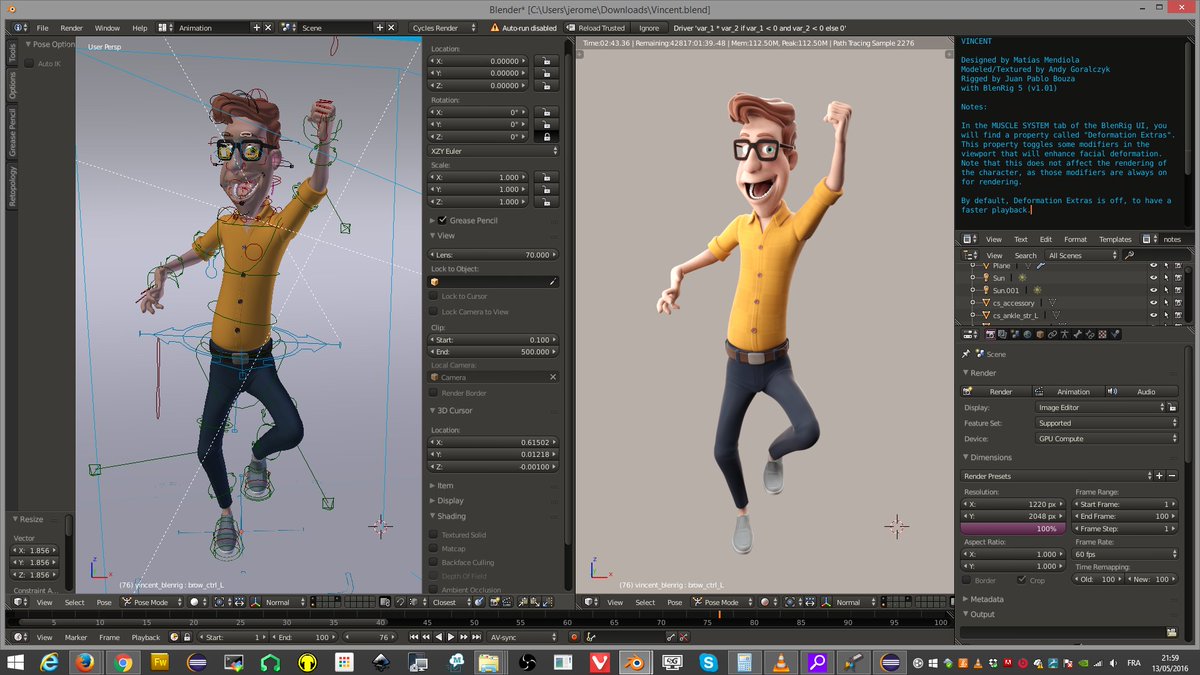The width and height of the screenshot is (1200, 675).
Task: Hide the Sun.001 object with eye icon
Action: pyautogui.click(x=1153, y=290)
